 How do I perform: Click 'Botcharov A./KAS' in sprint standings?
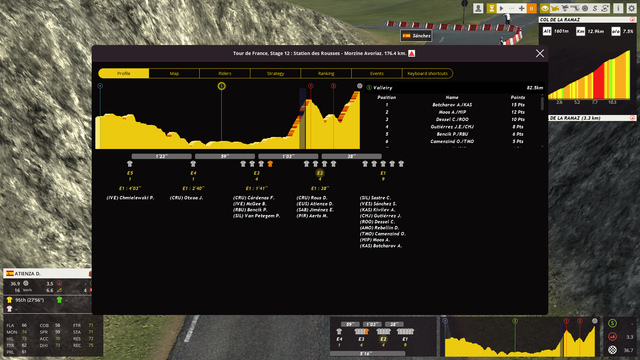pos(452,105)
